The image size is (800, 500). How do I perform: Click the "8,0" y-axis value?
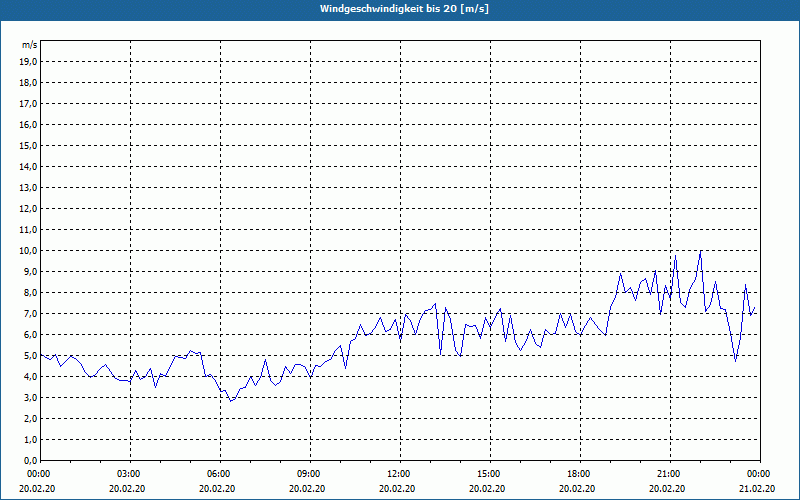coord(30,292)
